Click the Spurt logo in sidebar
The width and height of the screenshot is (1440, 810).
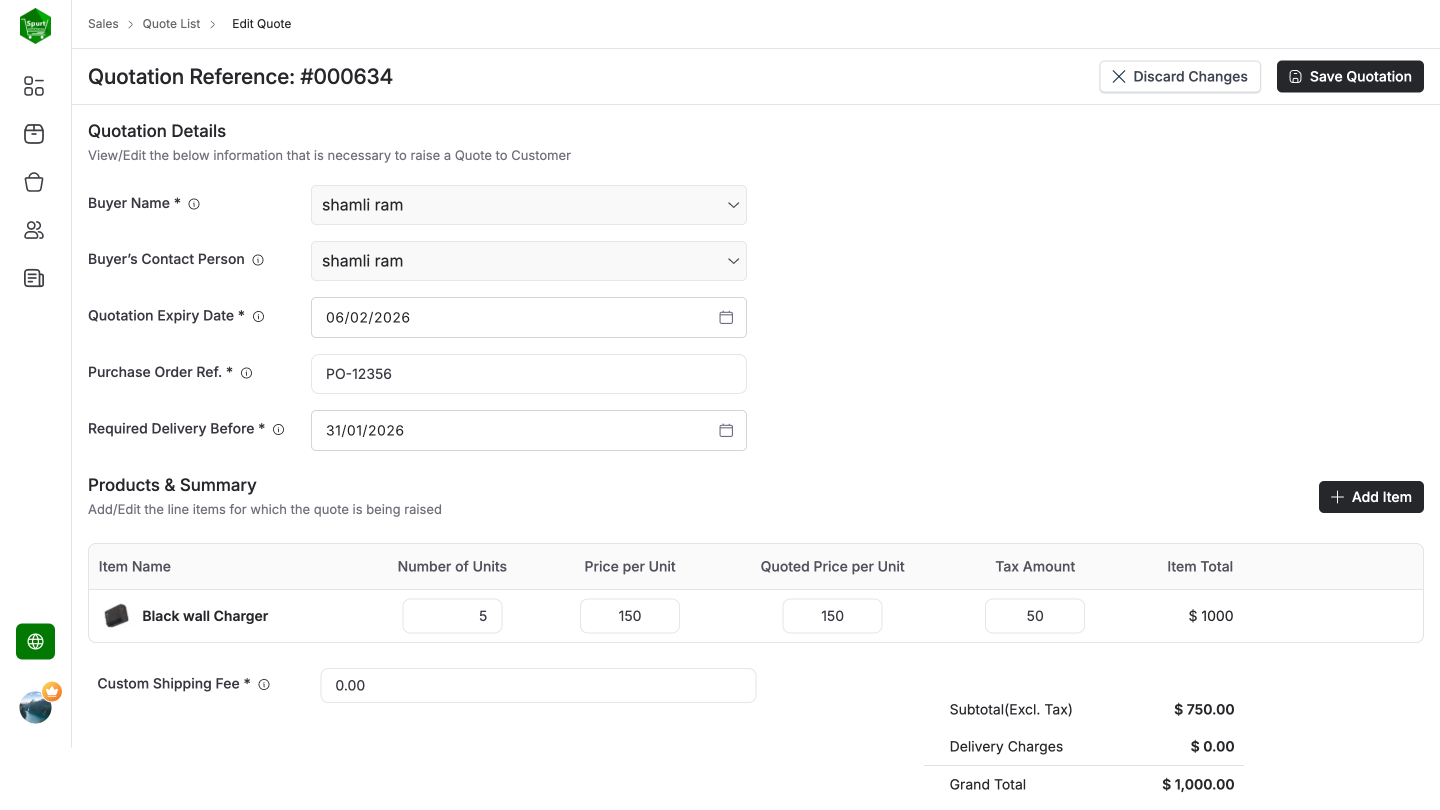35,26
